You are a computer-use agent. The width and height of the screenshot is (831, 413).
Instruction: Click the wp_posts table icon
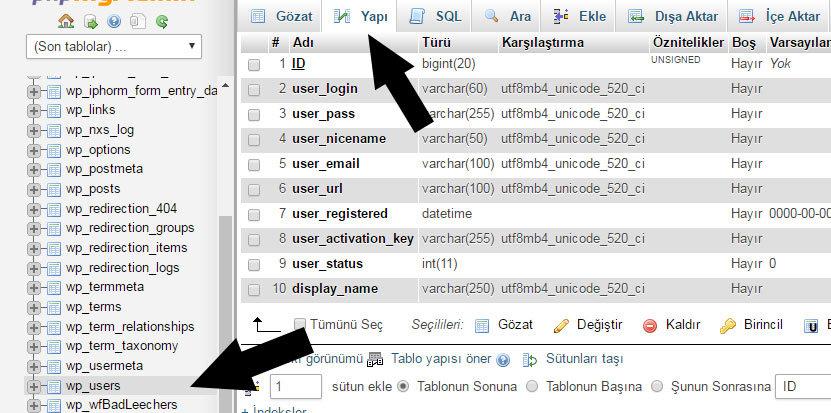(x=54, y=189)
